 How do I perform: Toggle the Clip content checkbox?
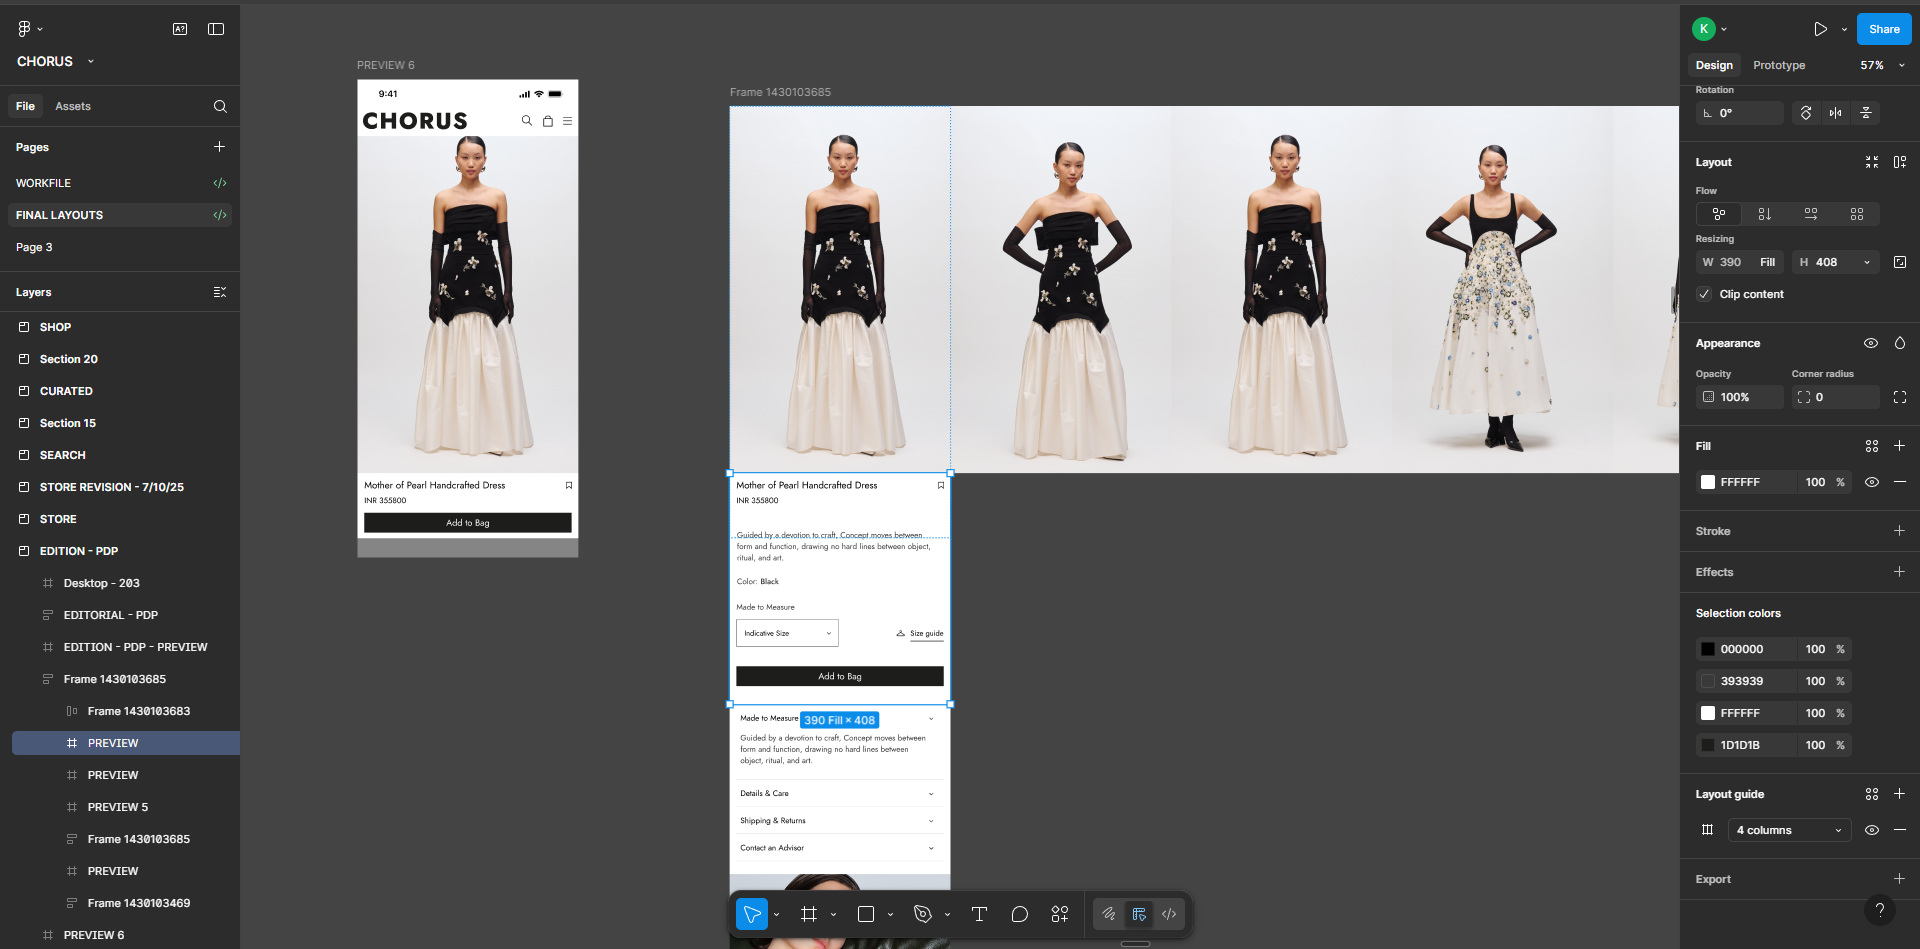pos(1704,294)
